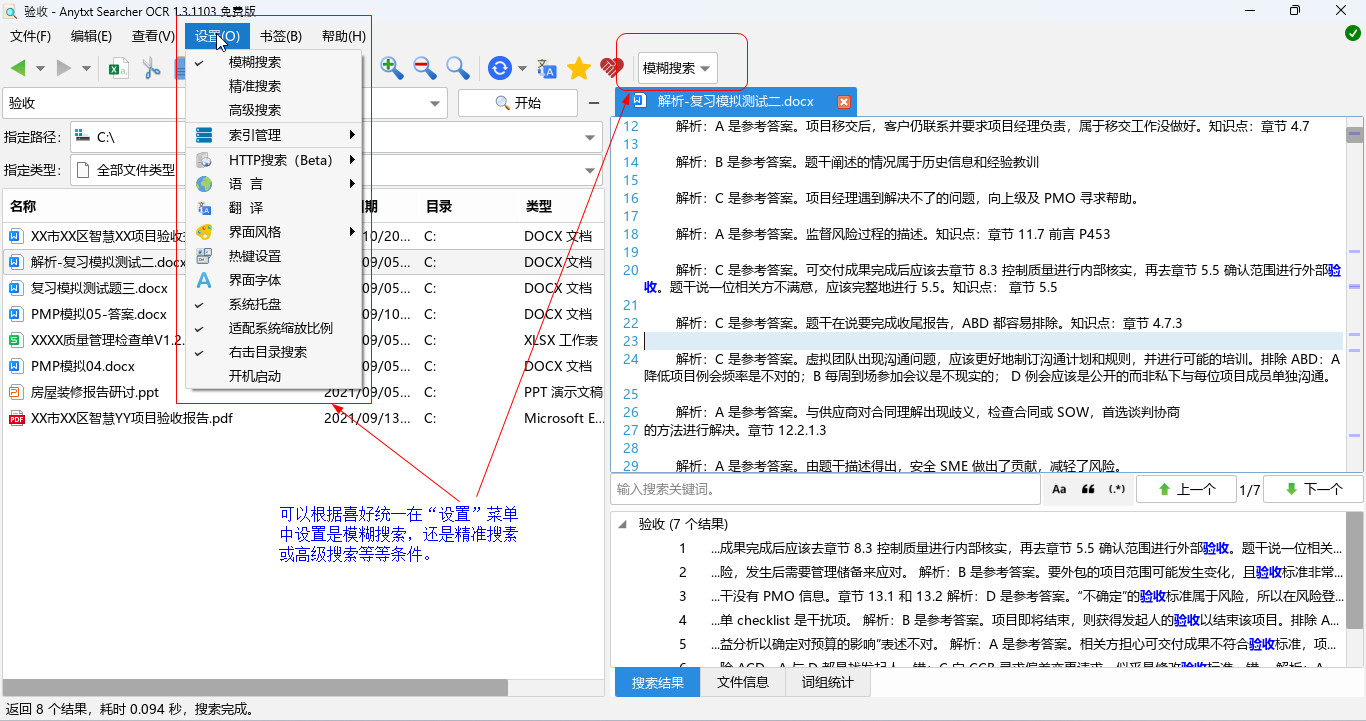1366x721 pixels.
Task: Enable regex matching with the (.*) toggle
Action: click(1118, 489)
